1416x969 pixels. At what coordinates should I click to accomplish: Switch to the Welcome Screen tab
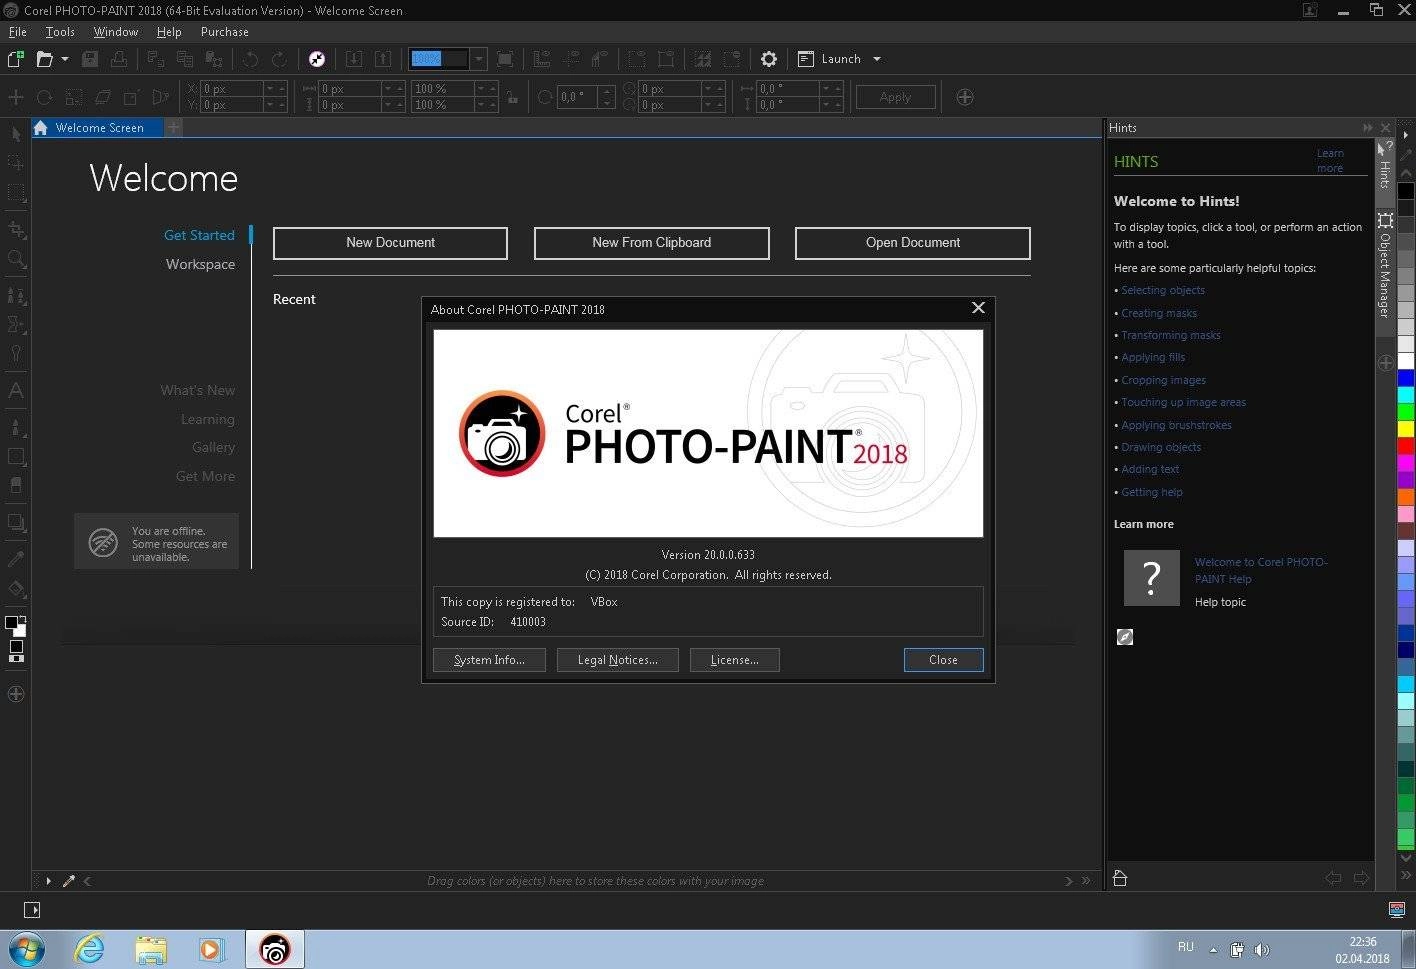[x=98, y=128]
